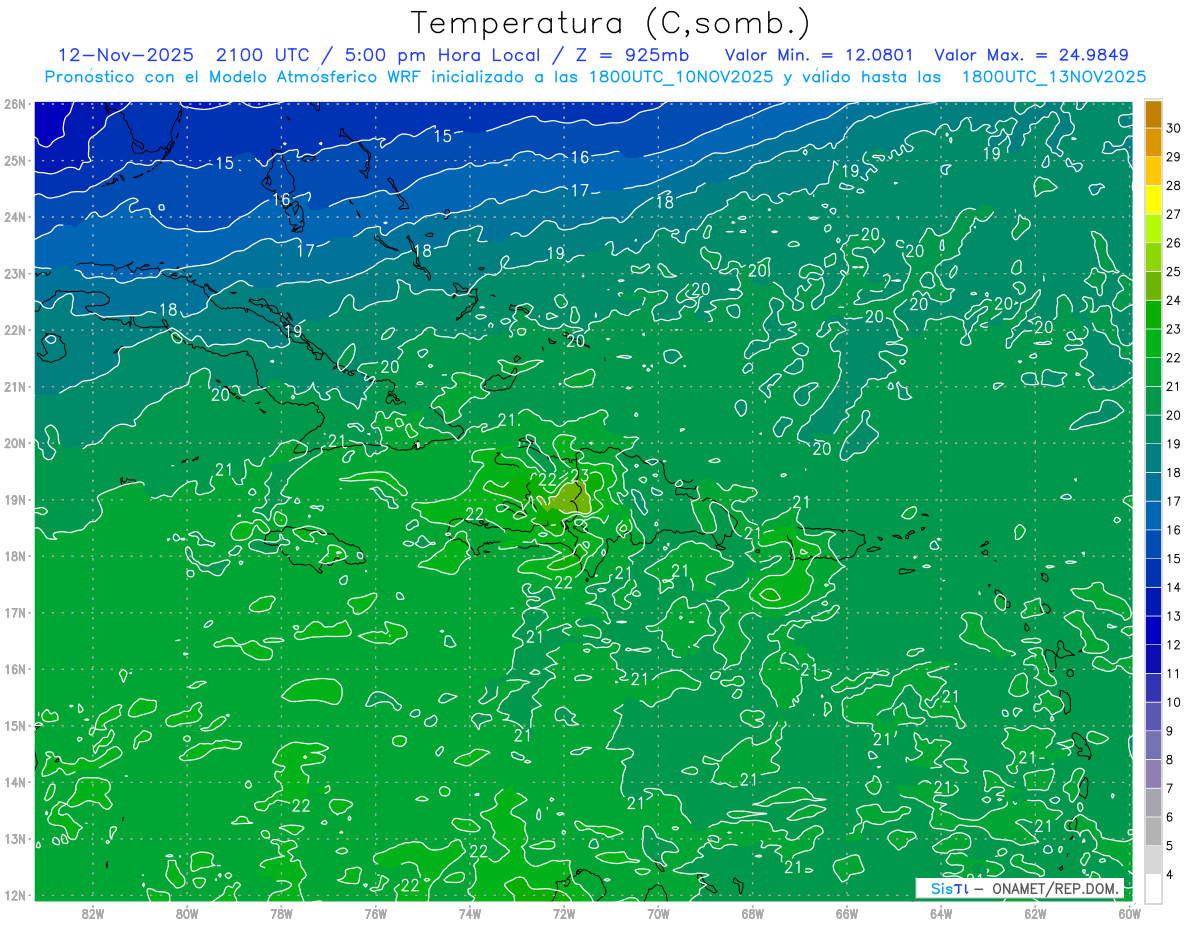Click the title 'Temperatura (C,somb.)'
This screenshot has height=927, width=1200.
(611, 24)
